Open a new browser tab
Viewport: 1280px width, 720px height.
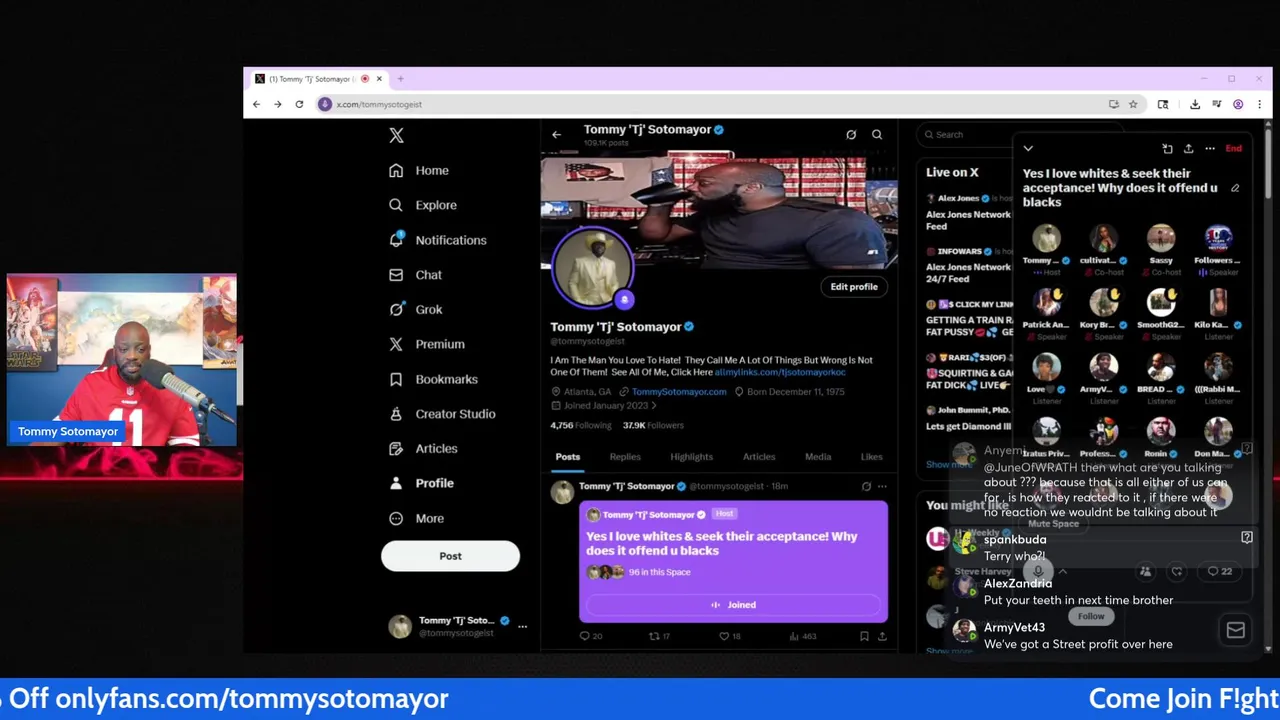[x=400, y=79]
